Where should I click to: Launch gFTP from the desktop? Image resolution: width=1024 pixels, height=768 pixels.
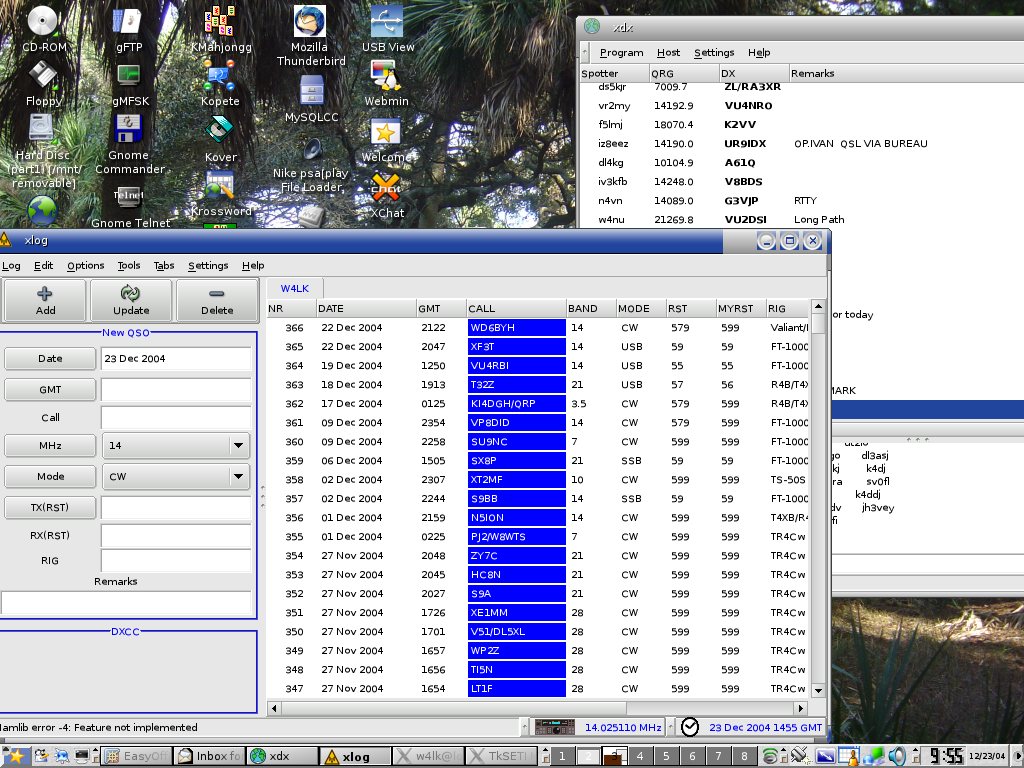click(x=127, y=22)
